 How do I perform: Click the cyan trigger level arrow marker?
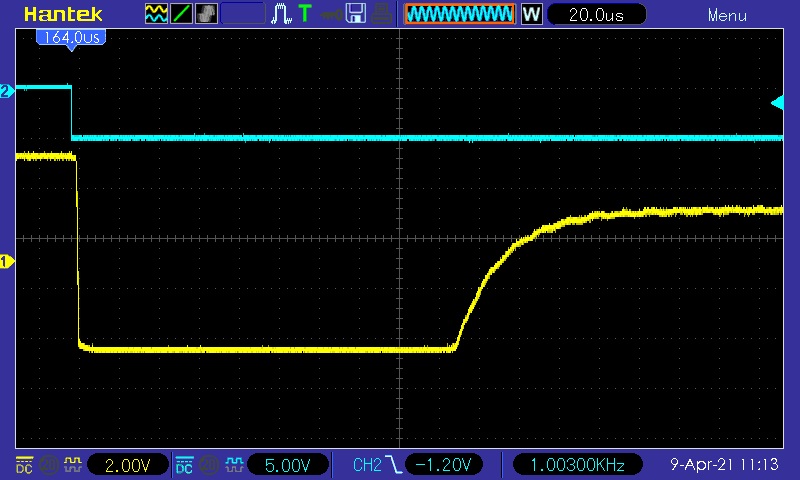(x=777, y=102)
